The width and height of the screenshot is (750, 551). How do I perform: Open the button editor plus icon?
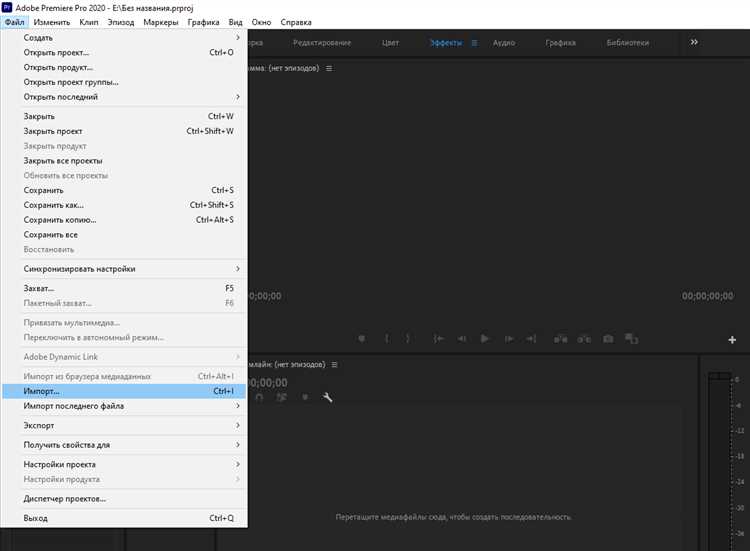pos(732,340)
